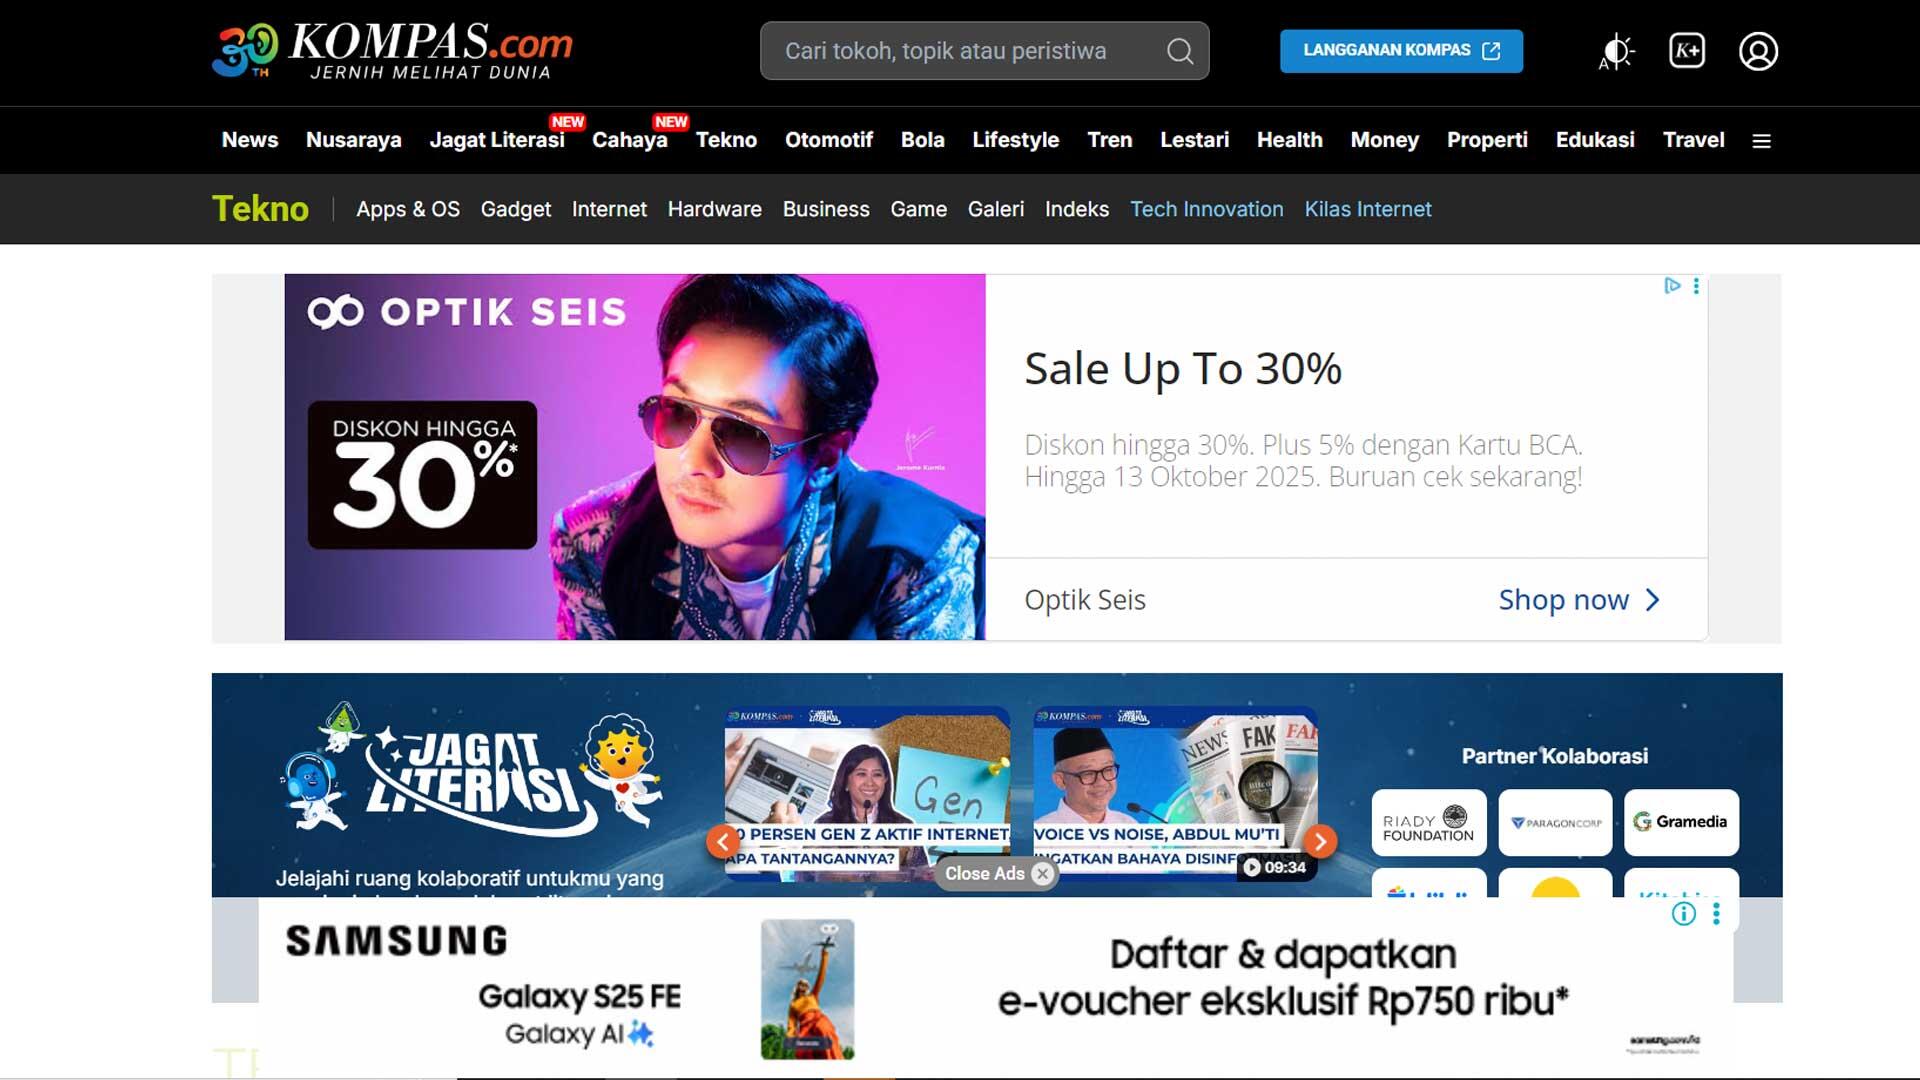Select the Gadget subcategory
Screen dimensions: 1920x1080
click(x=516, y=209)
